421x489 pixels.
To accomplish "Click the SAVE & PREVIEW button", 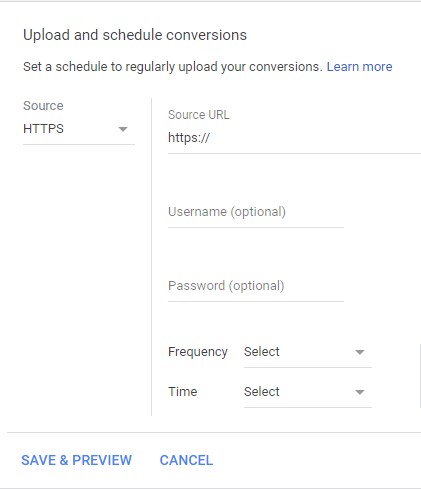I will (76, 460).
